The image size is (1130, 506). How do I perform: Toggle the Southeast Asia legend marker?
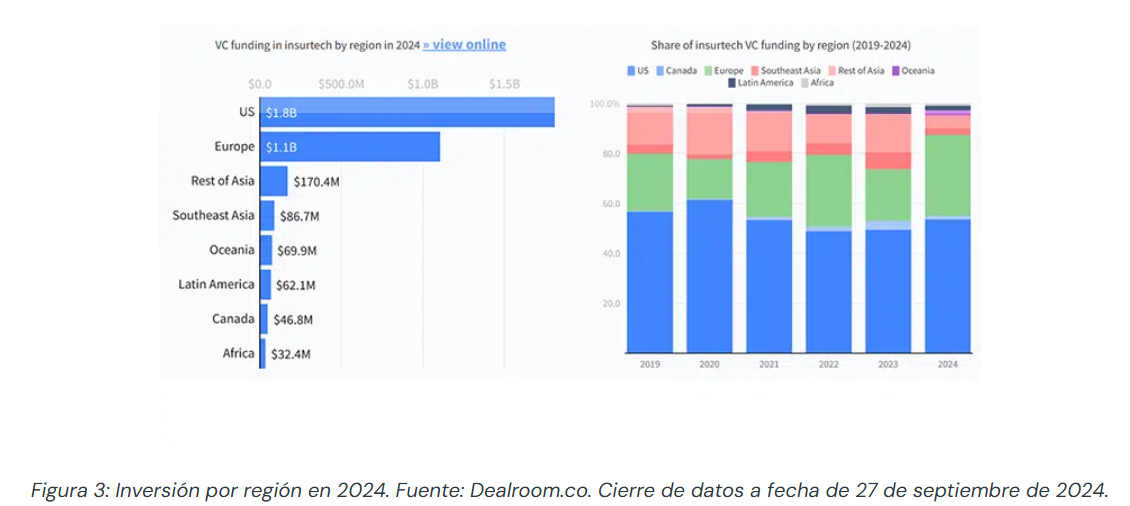pyautogui.click(x=754, y=71)
